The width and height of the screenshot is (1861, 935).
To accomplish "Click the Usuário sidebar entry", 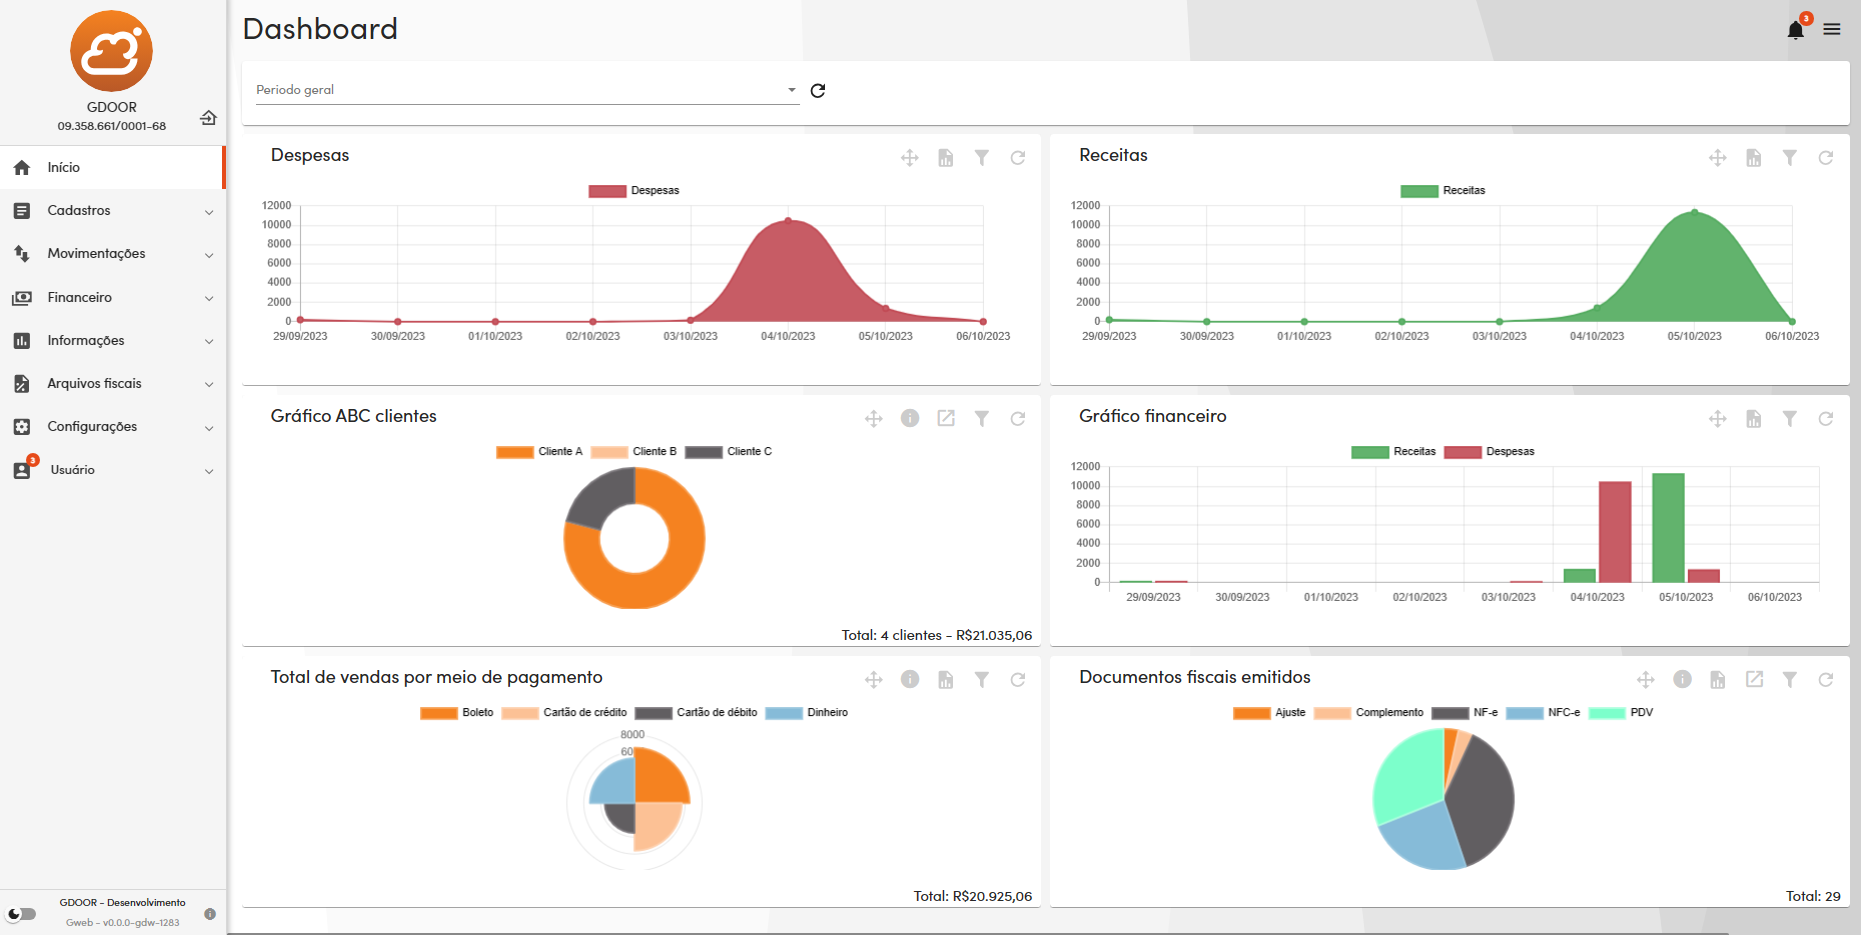I will [112, 469].
